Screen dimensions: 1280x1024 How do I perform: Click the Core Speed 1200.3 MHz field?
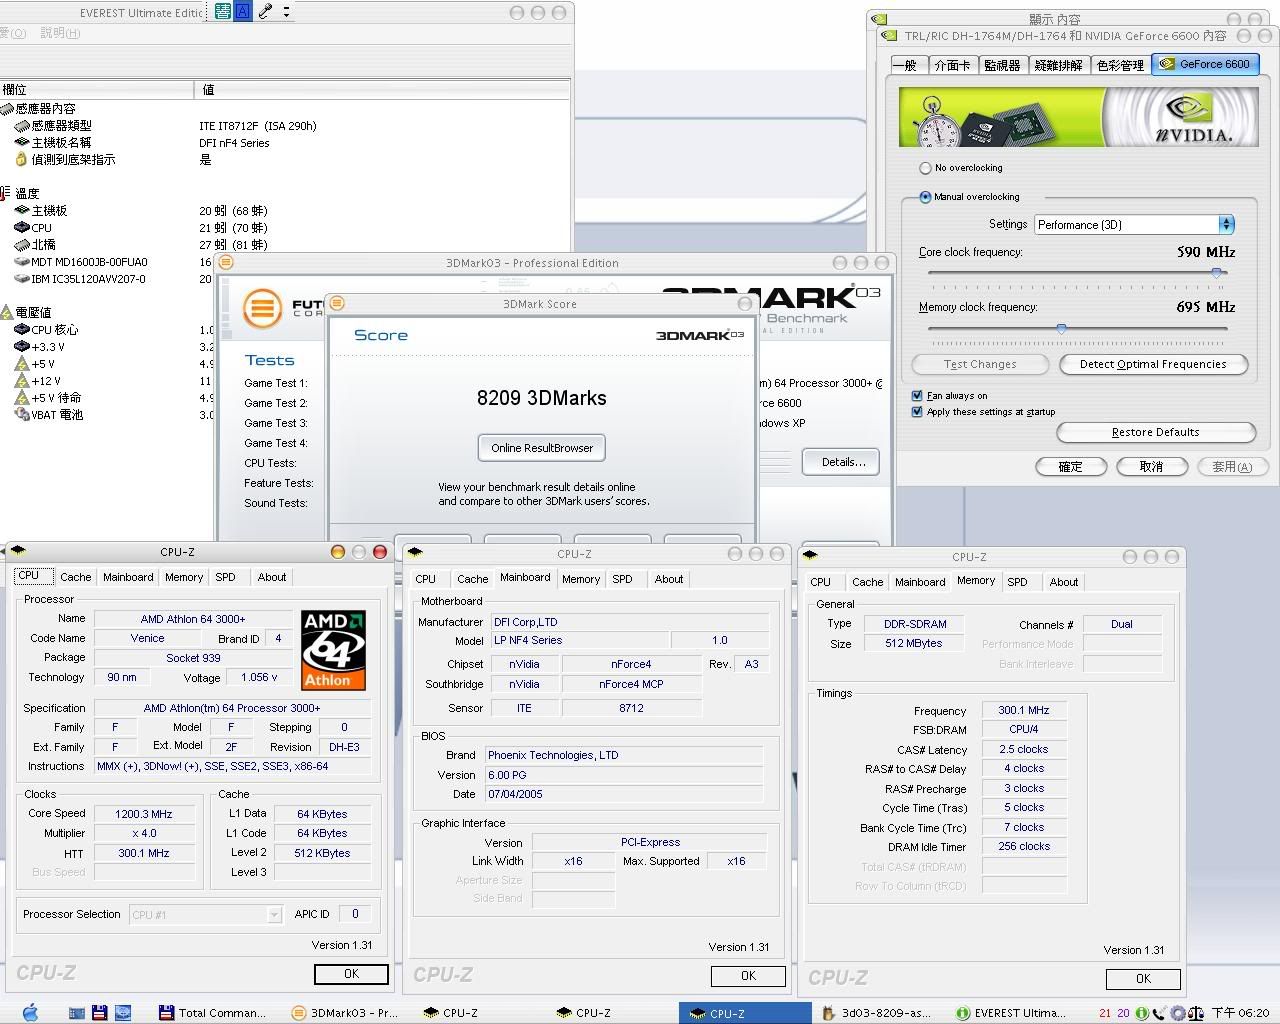click(144, 814)
